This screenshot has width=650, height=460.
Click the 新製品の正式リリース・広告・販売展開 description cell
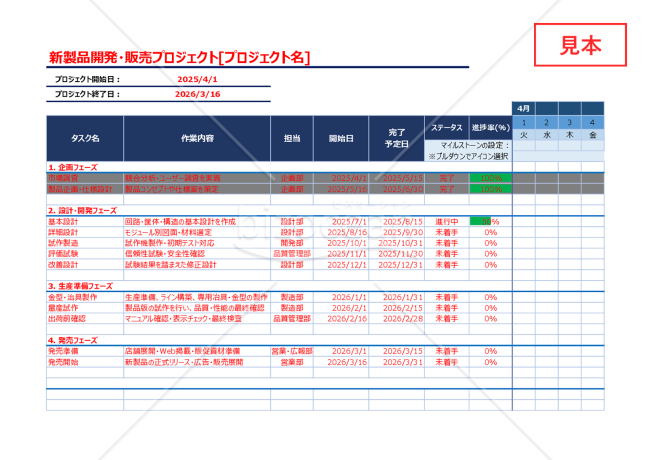pyautogui.click(x=197, y=362)
